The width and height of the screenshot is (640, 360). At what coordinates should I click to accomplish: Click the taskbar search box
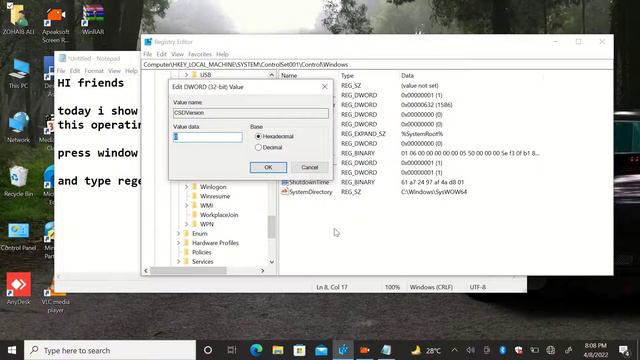click(x=110, y=350)
